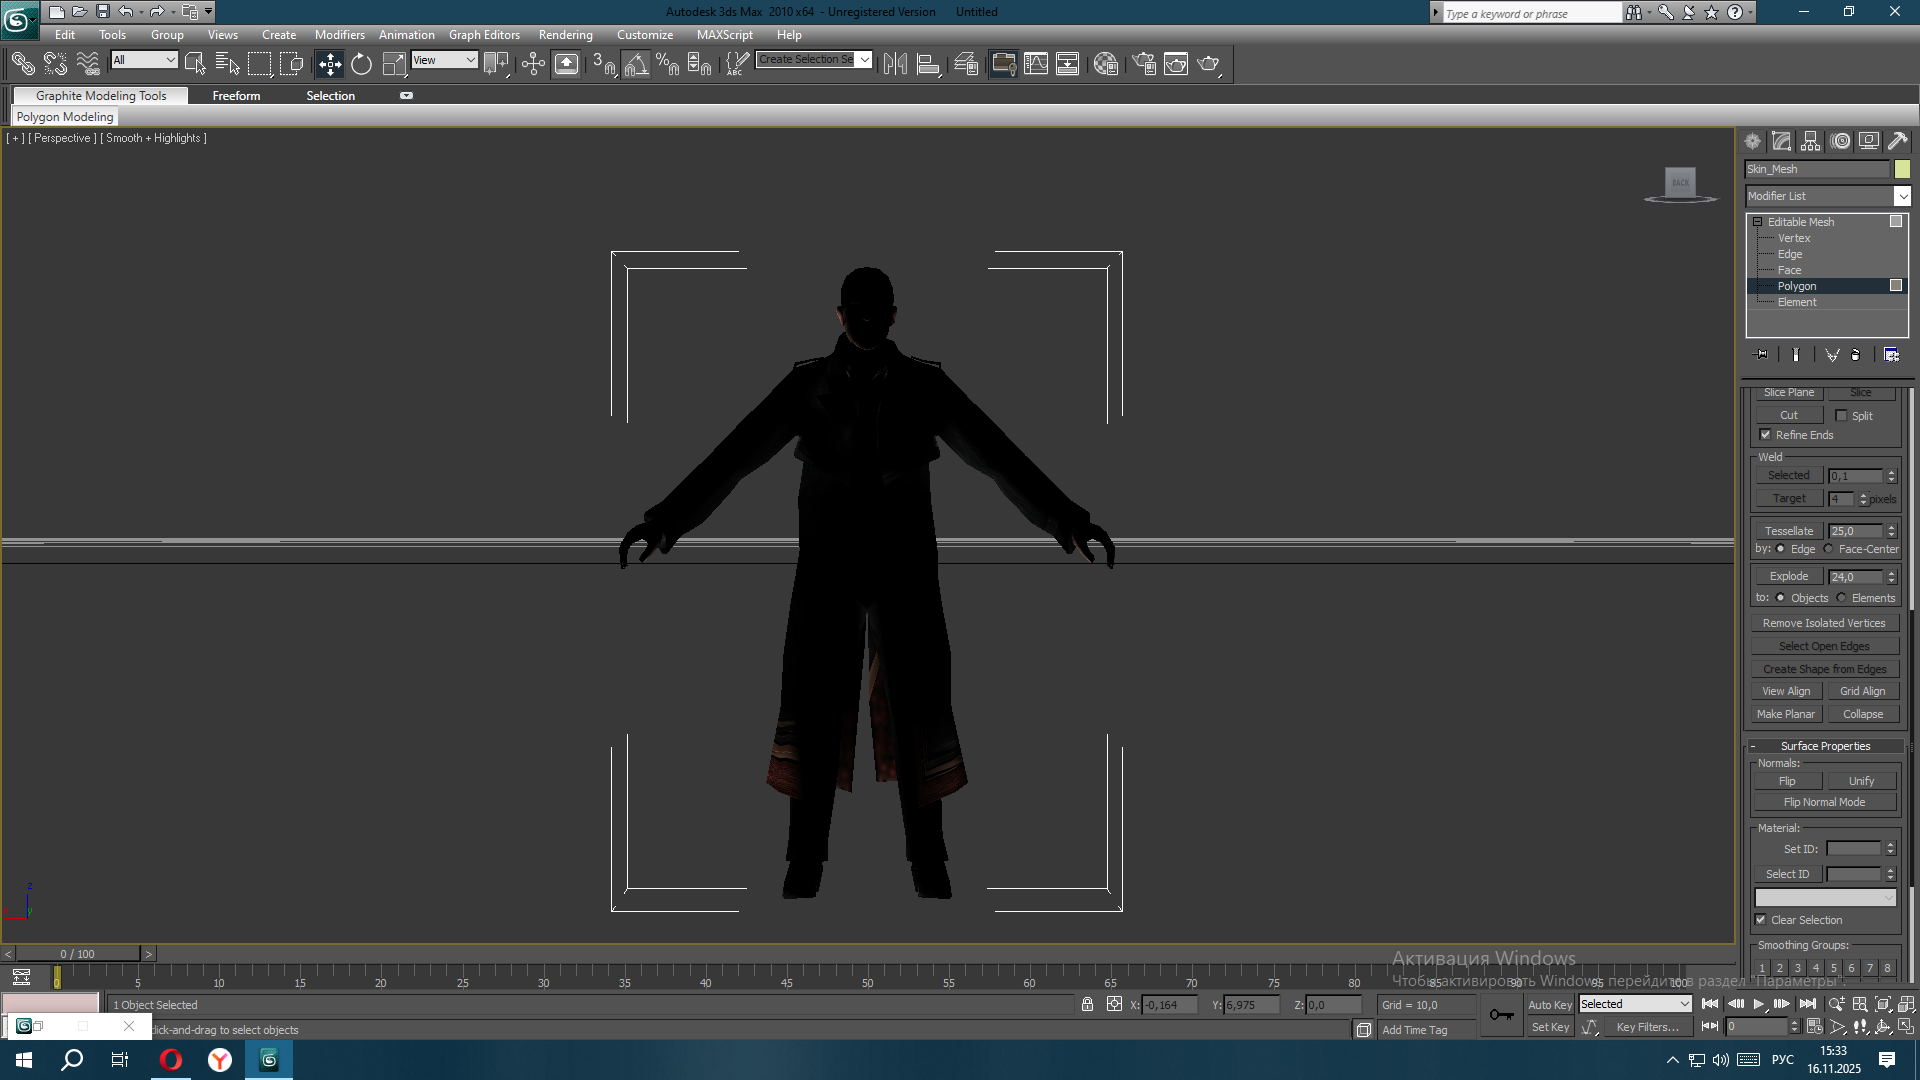Open the Utilities panel tab

coord(1897,141)
